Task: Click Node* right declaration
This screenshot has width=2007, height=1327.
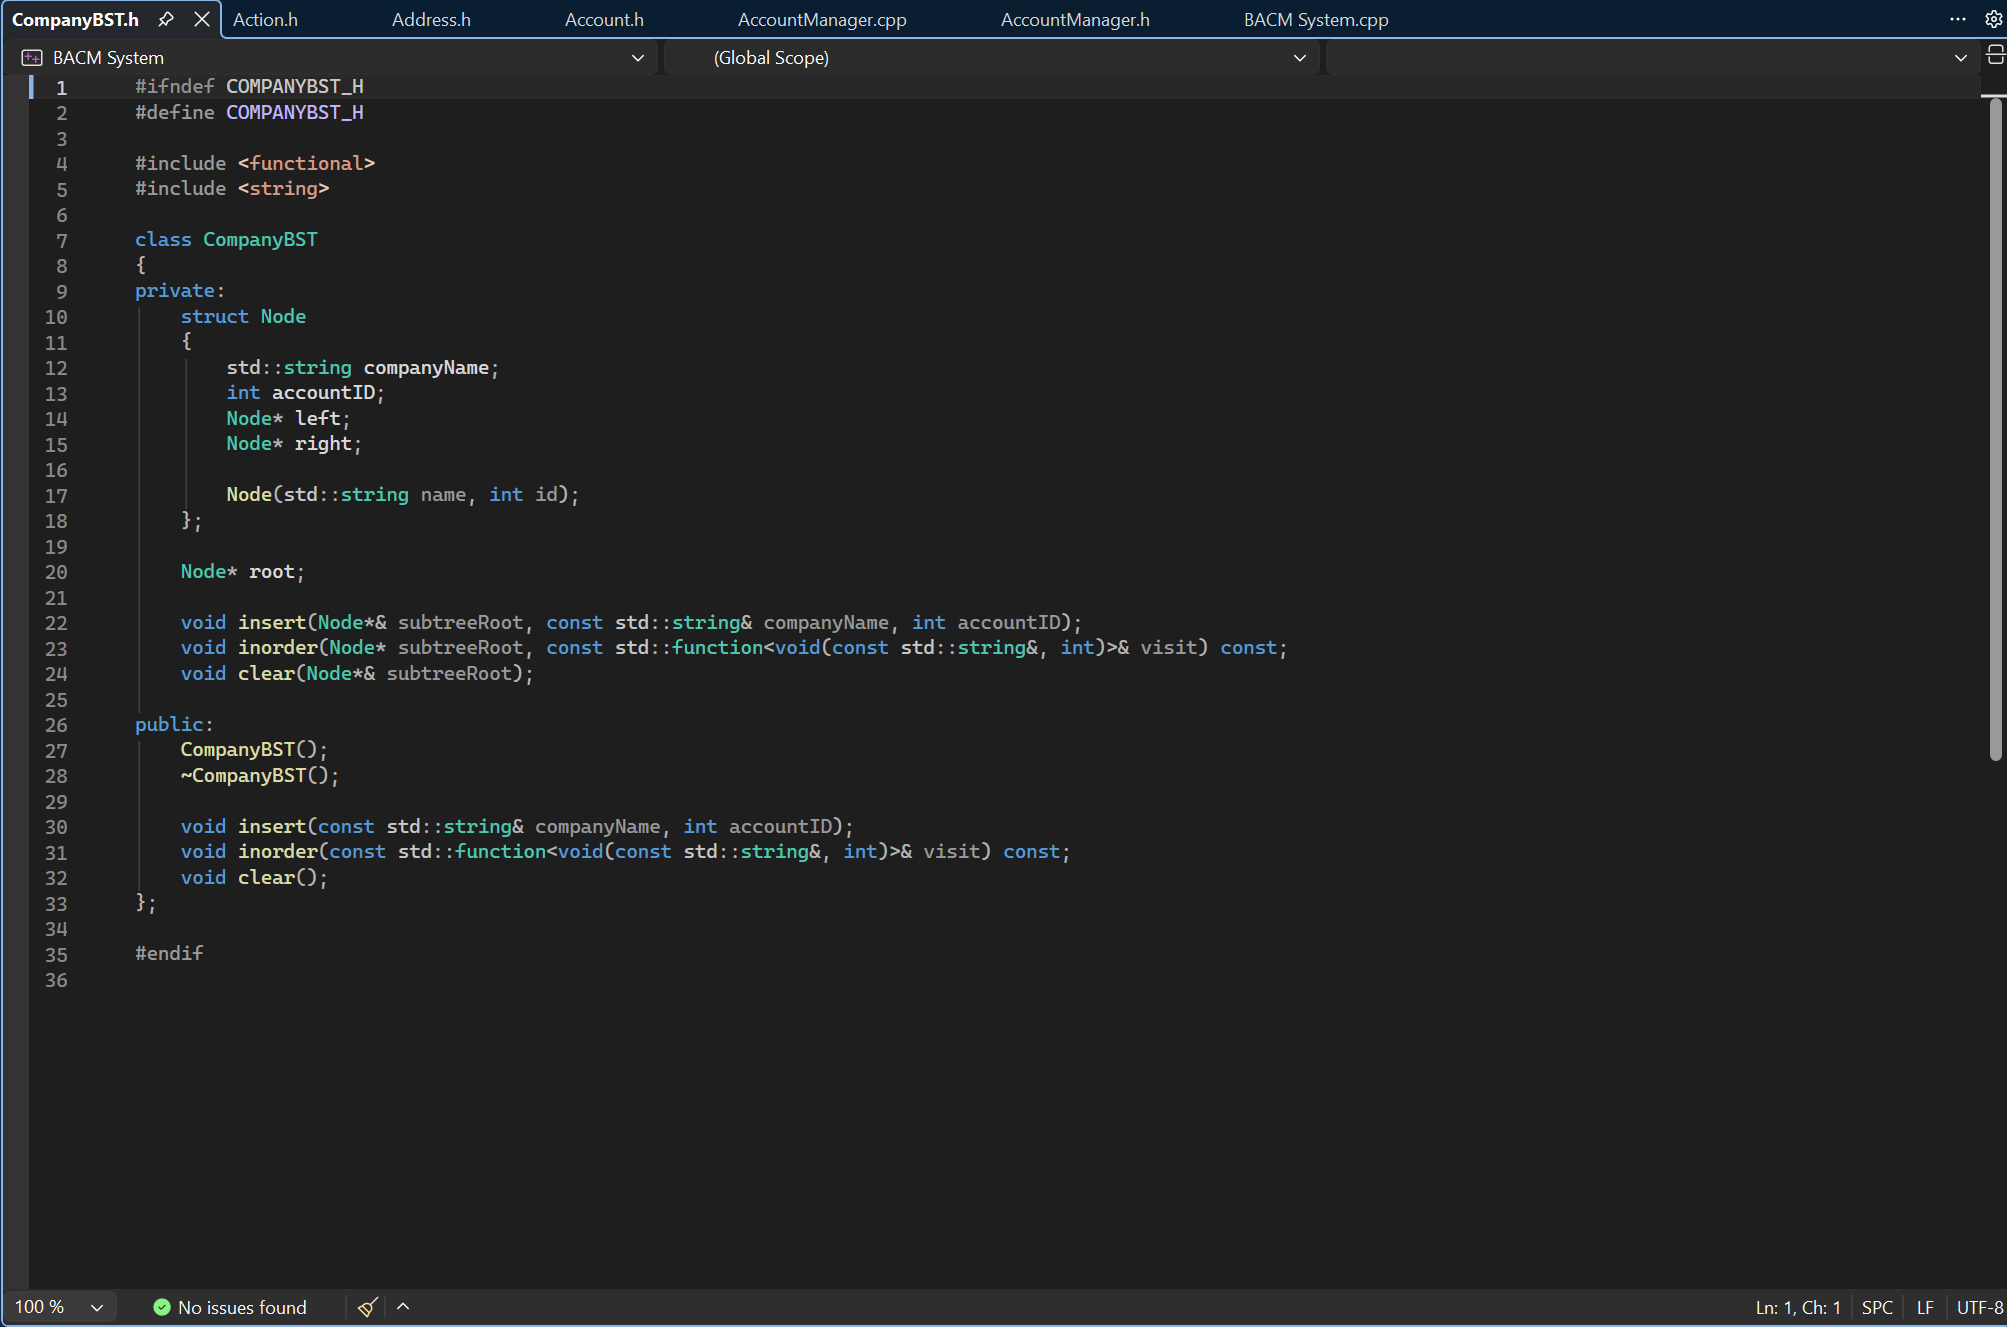Action: tap(294, 443)
